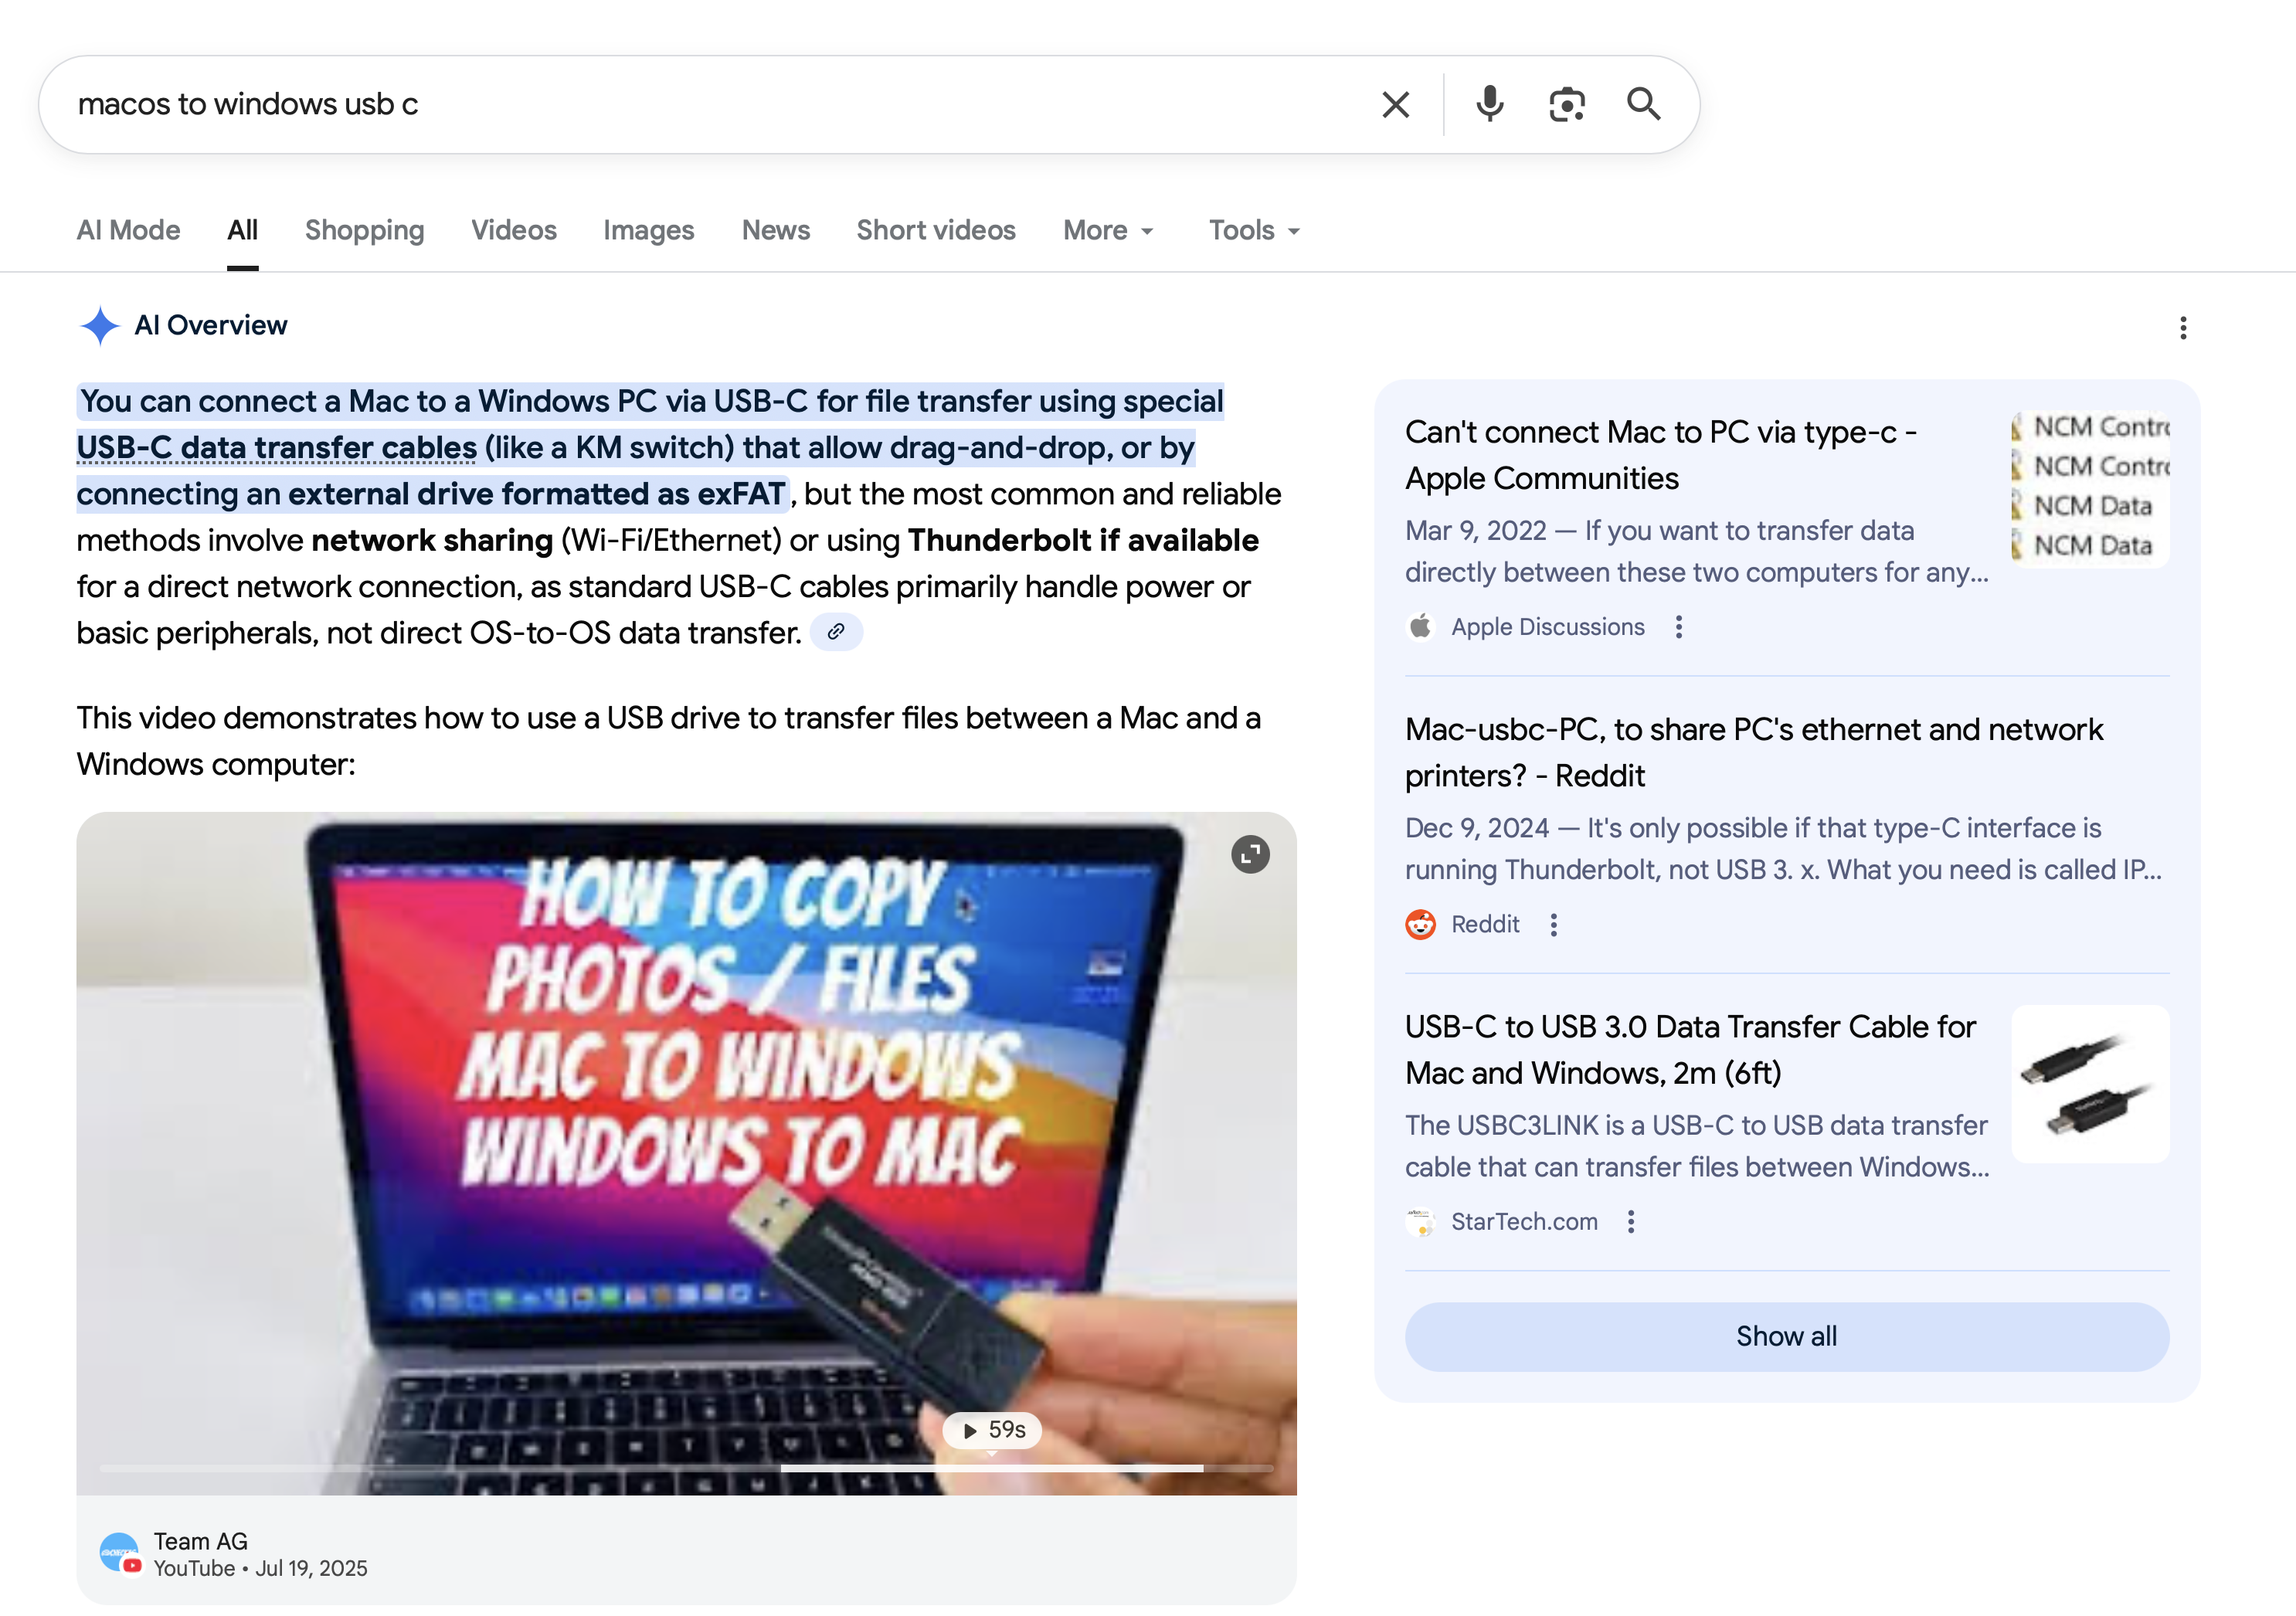
Task: Start voice search with the microphone
Action: tap(1489, 104)
